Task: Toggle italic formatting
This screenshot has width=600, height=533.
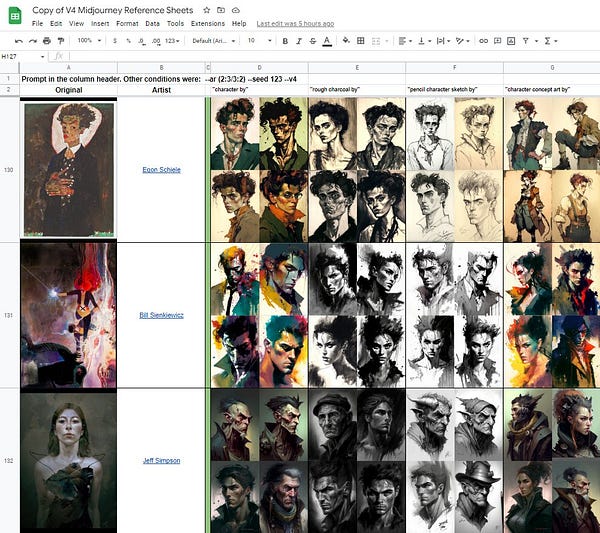Action: pos(299,41)
